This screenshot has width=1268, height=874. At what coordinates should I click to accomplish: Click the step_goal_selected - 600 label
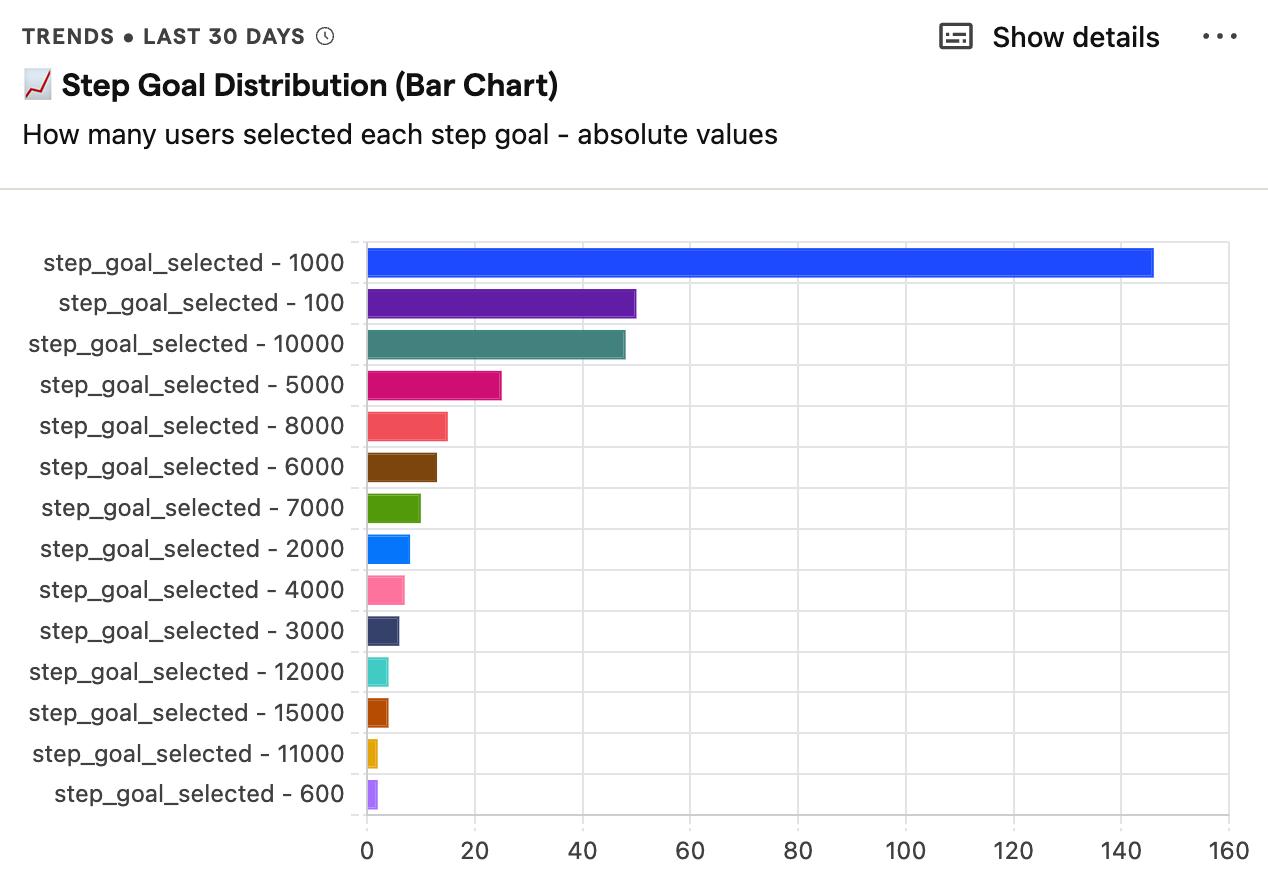(x=199, y=794)
